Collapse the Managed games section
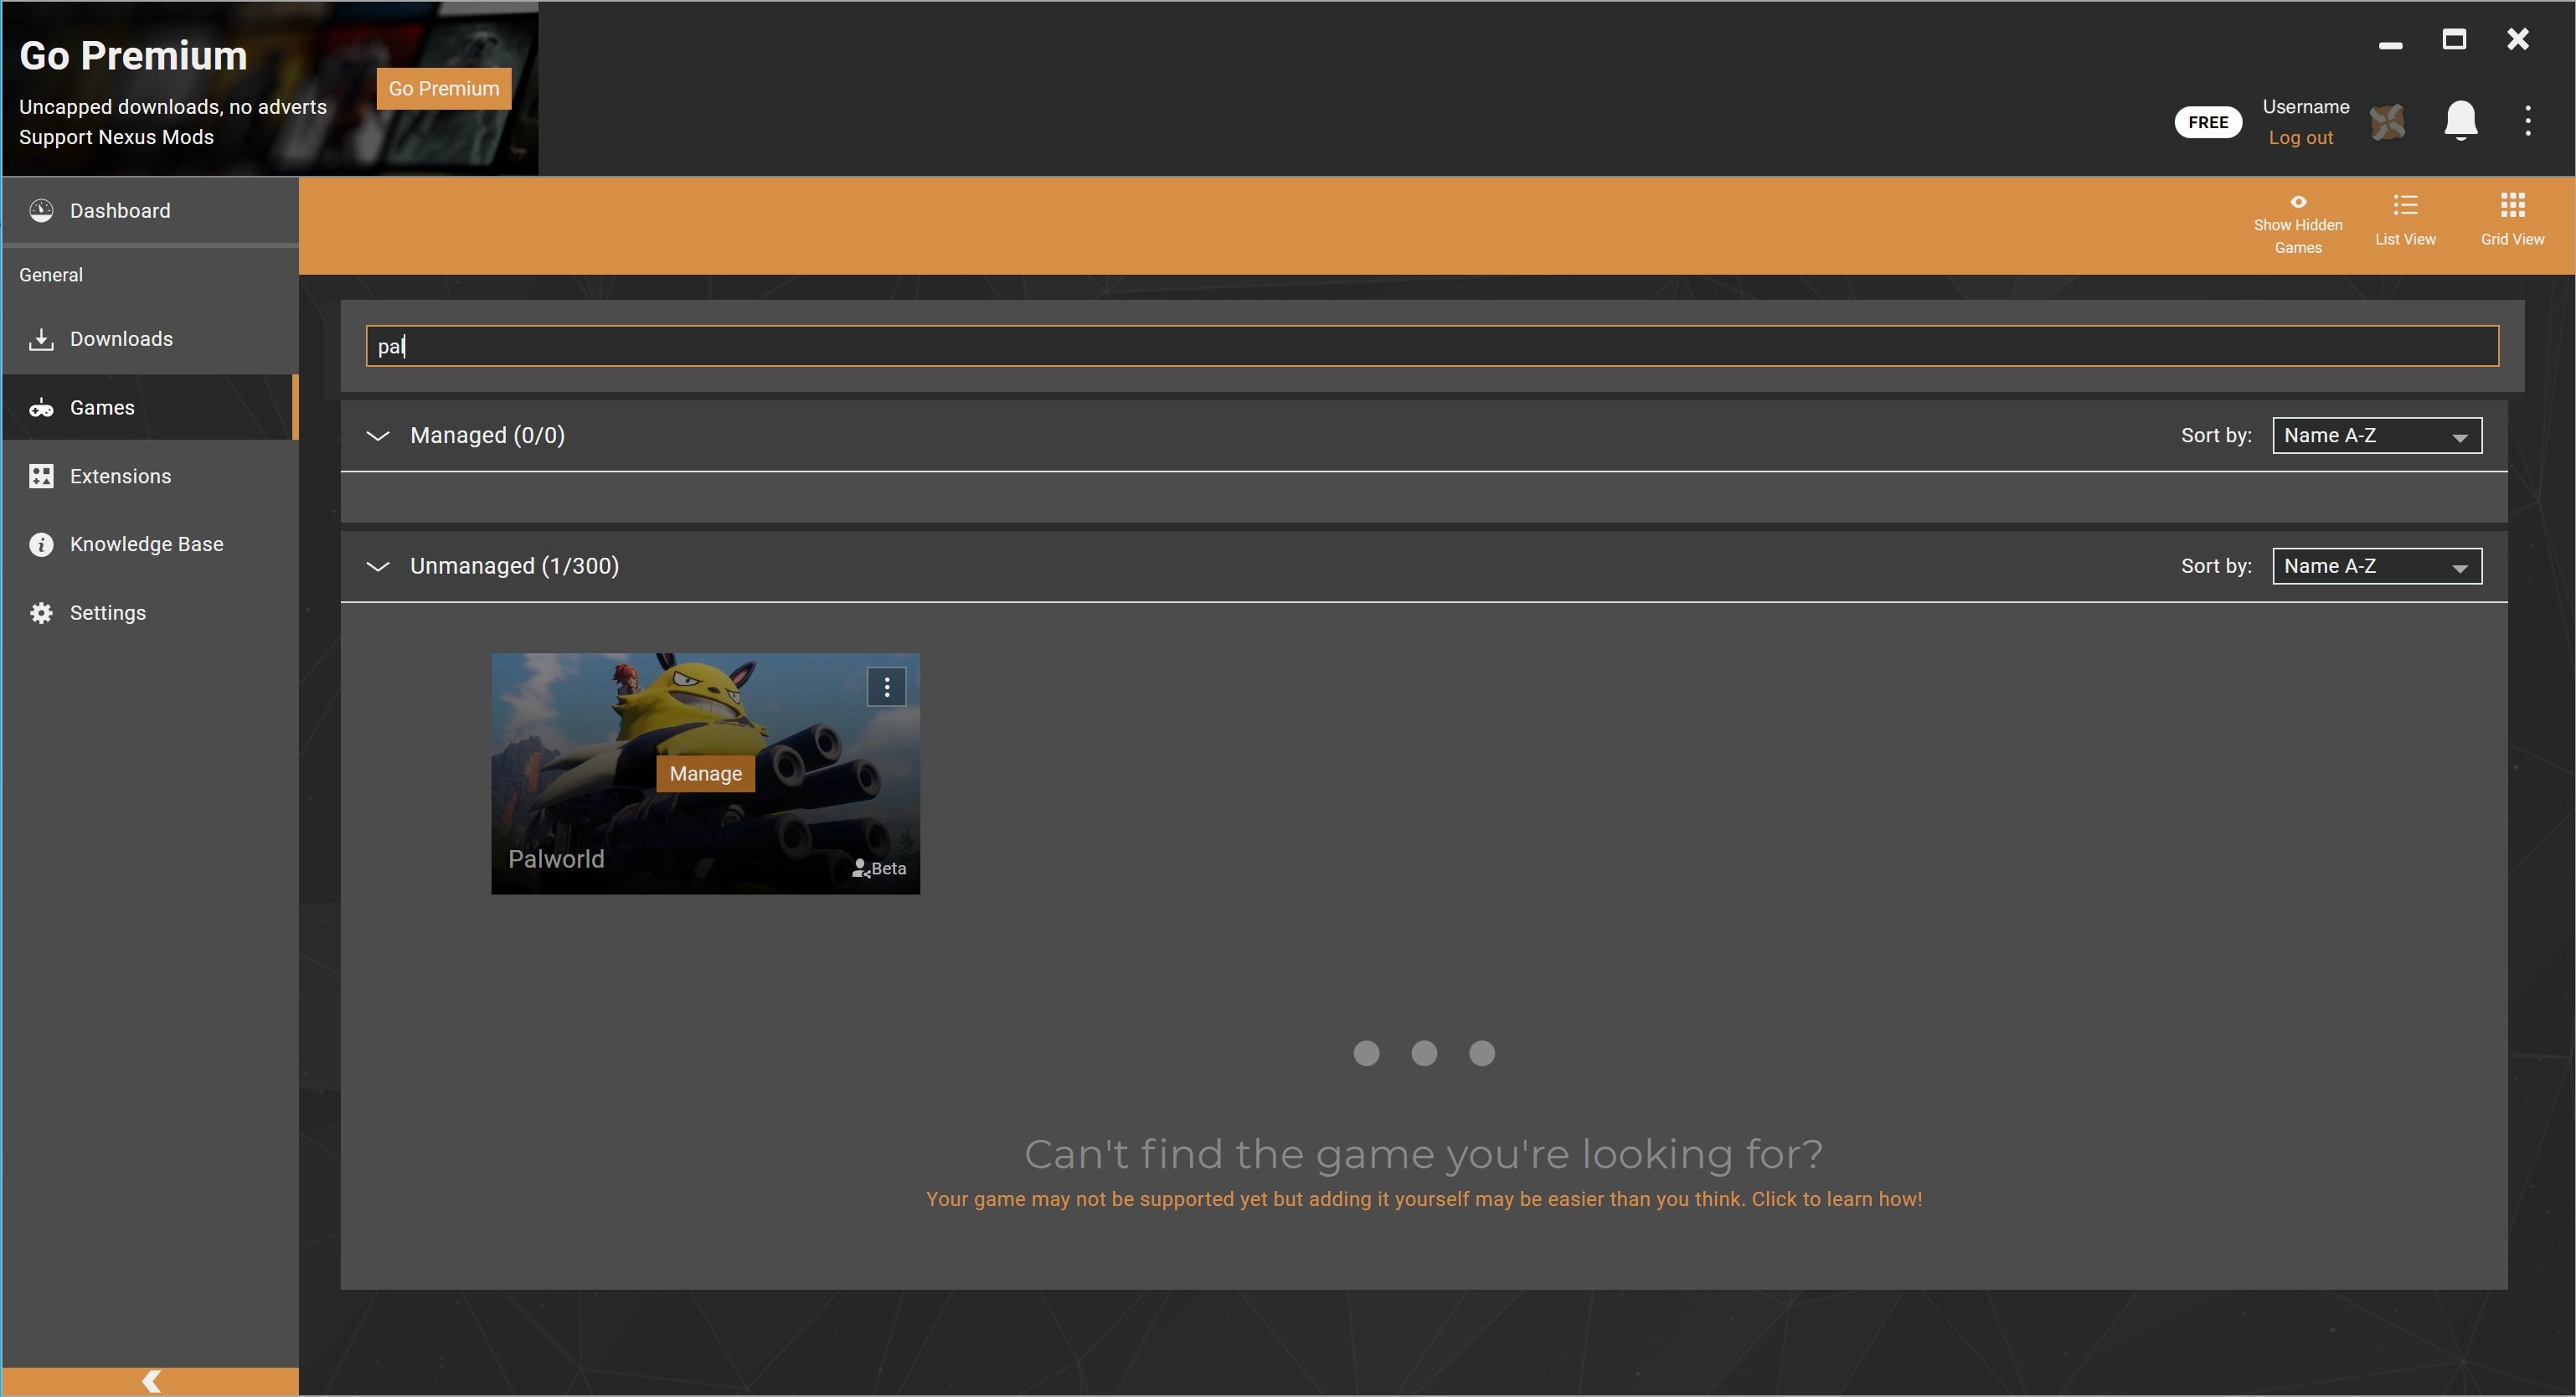 (x=378, y=436)
